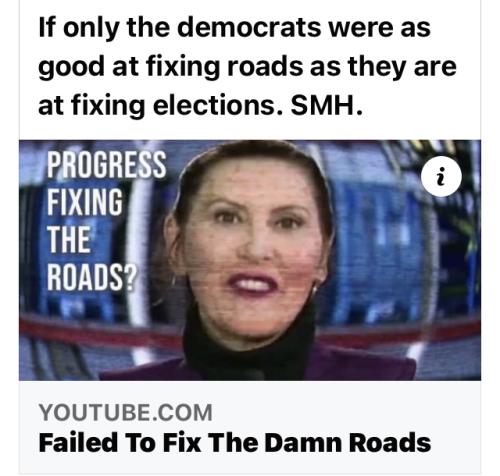Viewport: 500px width, 476px height.
Task: Click the 'at fixing elections' text line
Action: [200, 105]
